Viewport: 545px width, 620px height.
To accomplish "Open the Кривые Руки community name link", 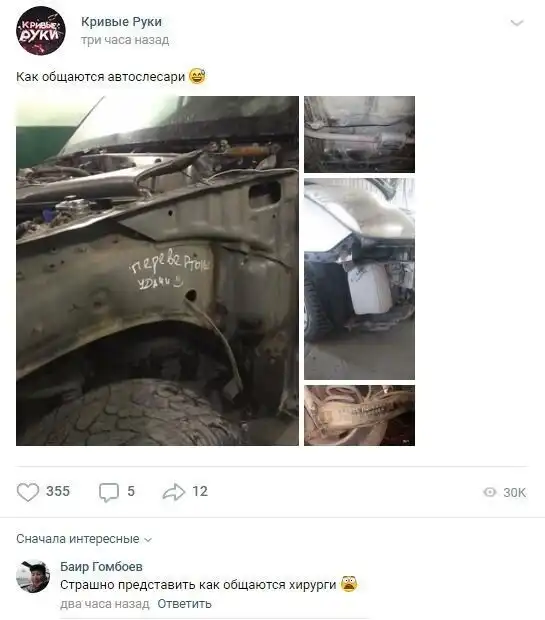I will point(121,22).
